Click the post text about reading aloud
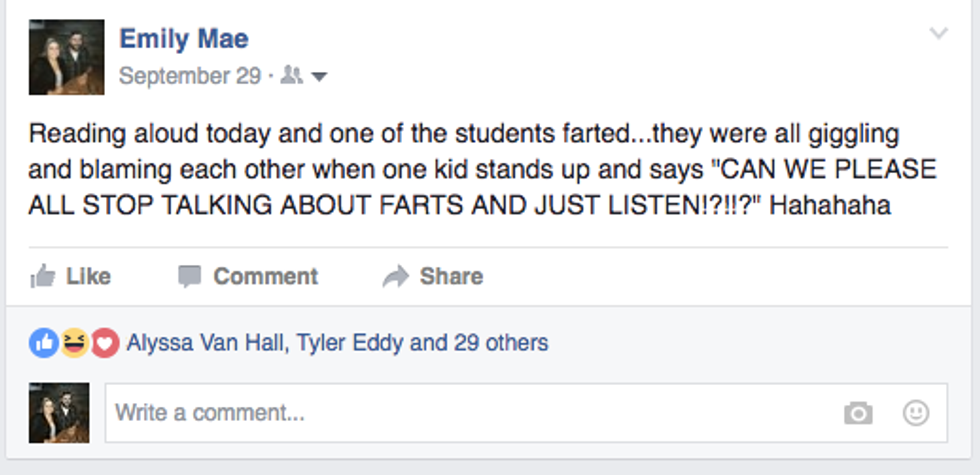 pos(480,170)
